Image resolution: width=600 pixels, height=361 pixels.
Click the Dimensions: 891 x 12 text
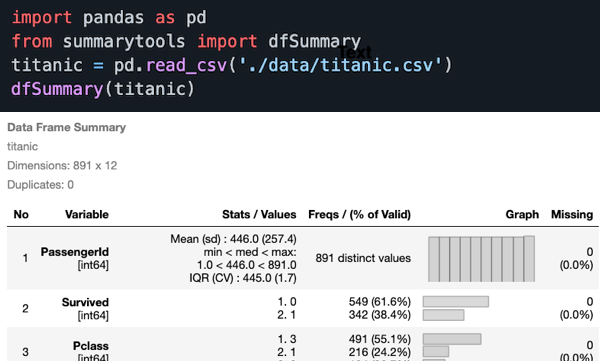coord(62,166)
